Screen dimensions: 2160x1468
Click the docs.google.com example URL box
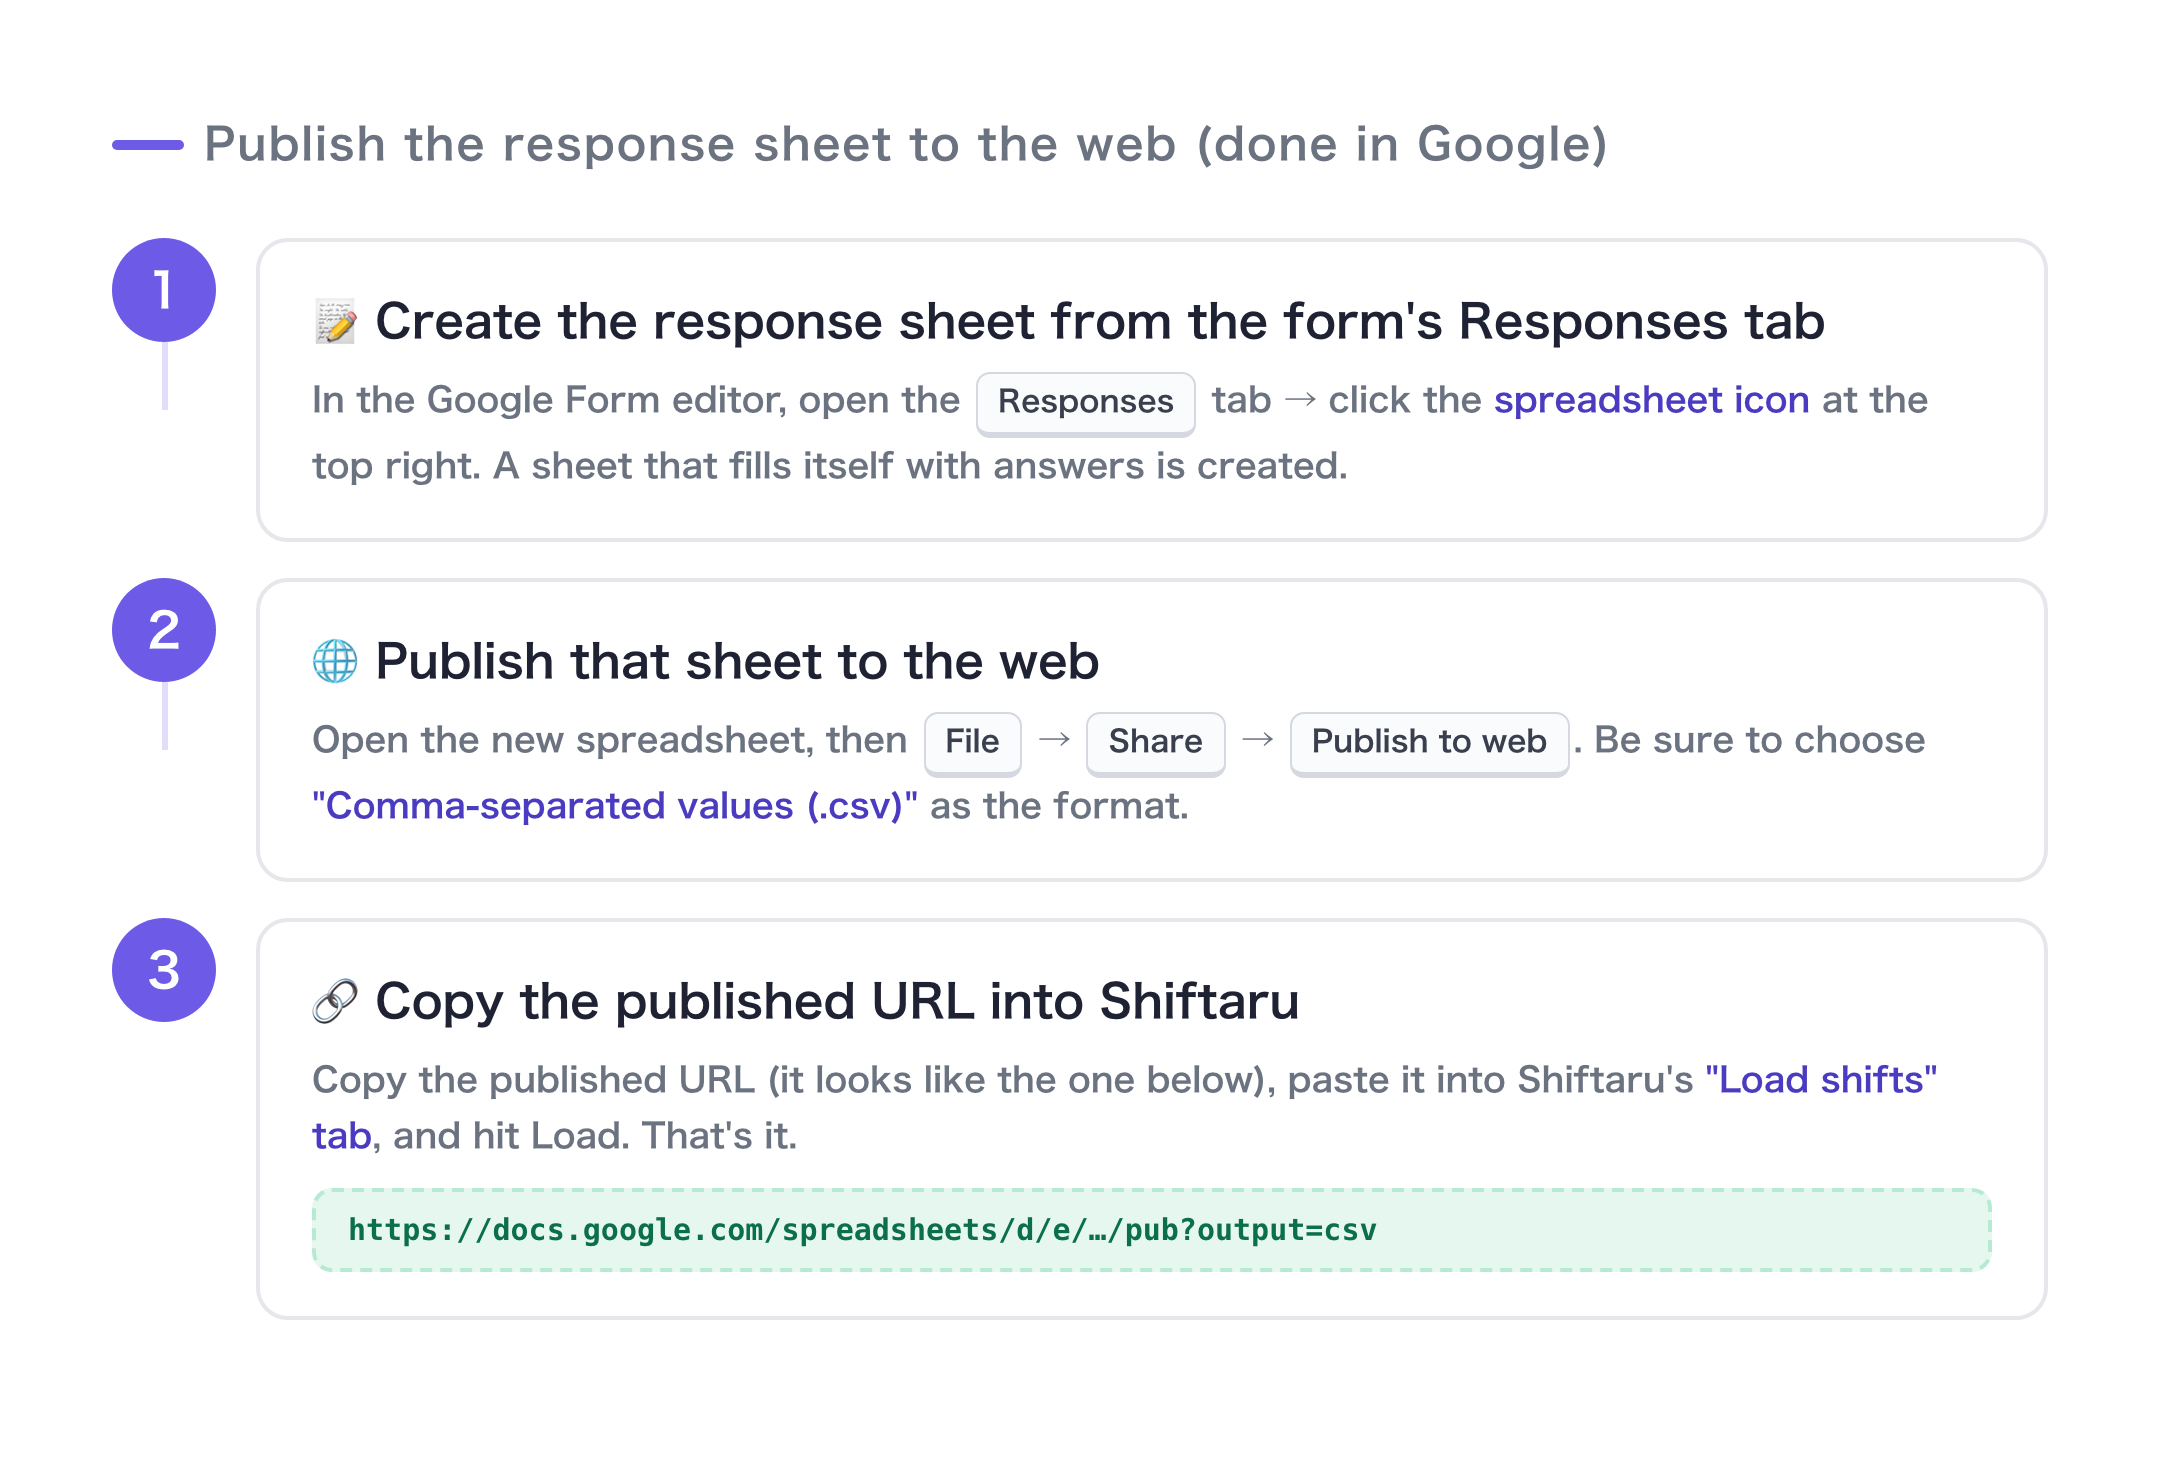(x=1151, y=1230)
